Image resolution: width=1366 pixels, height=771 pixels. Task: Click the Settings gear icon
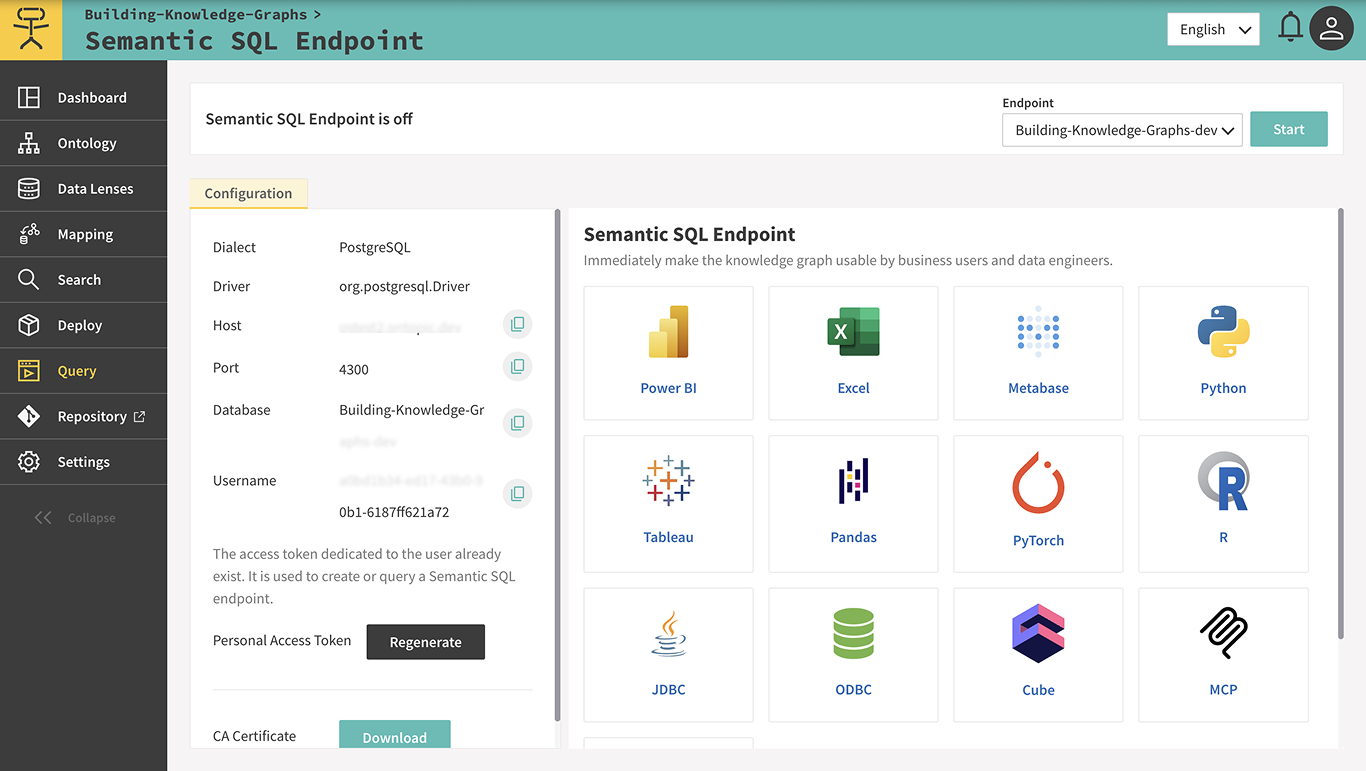29,462
